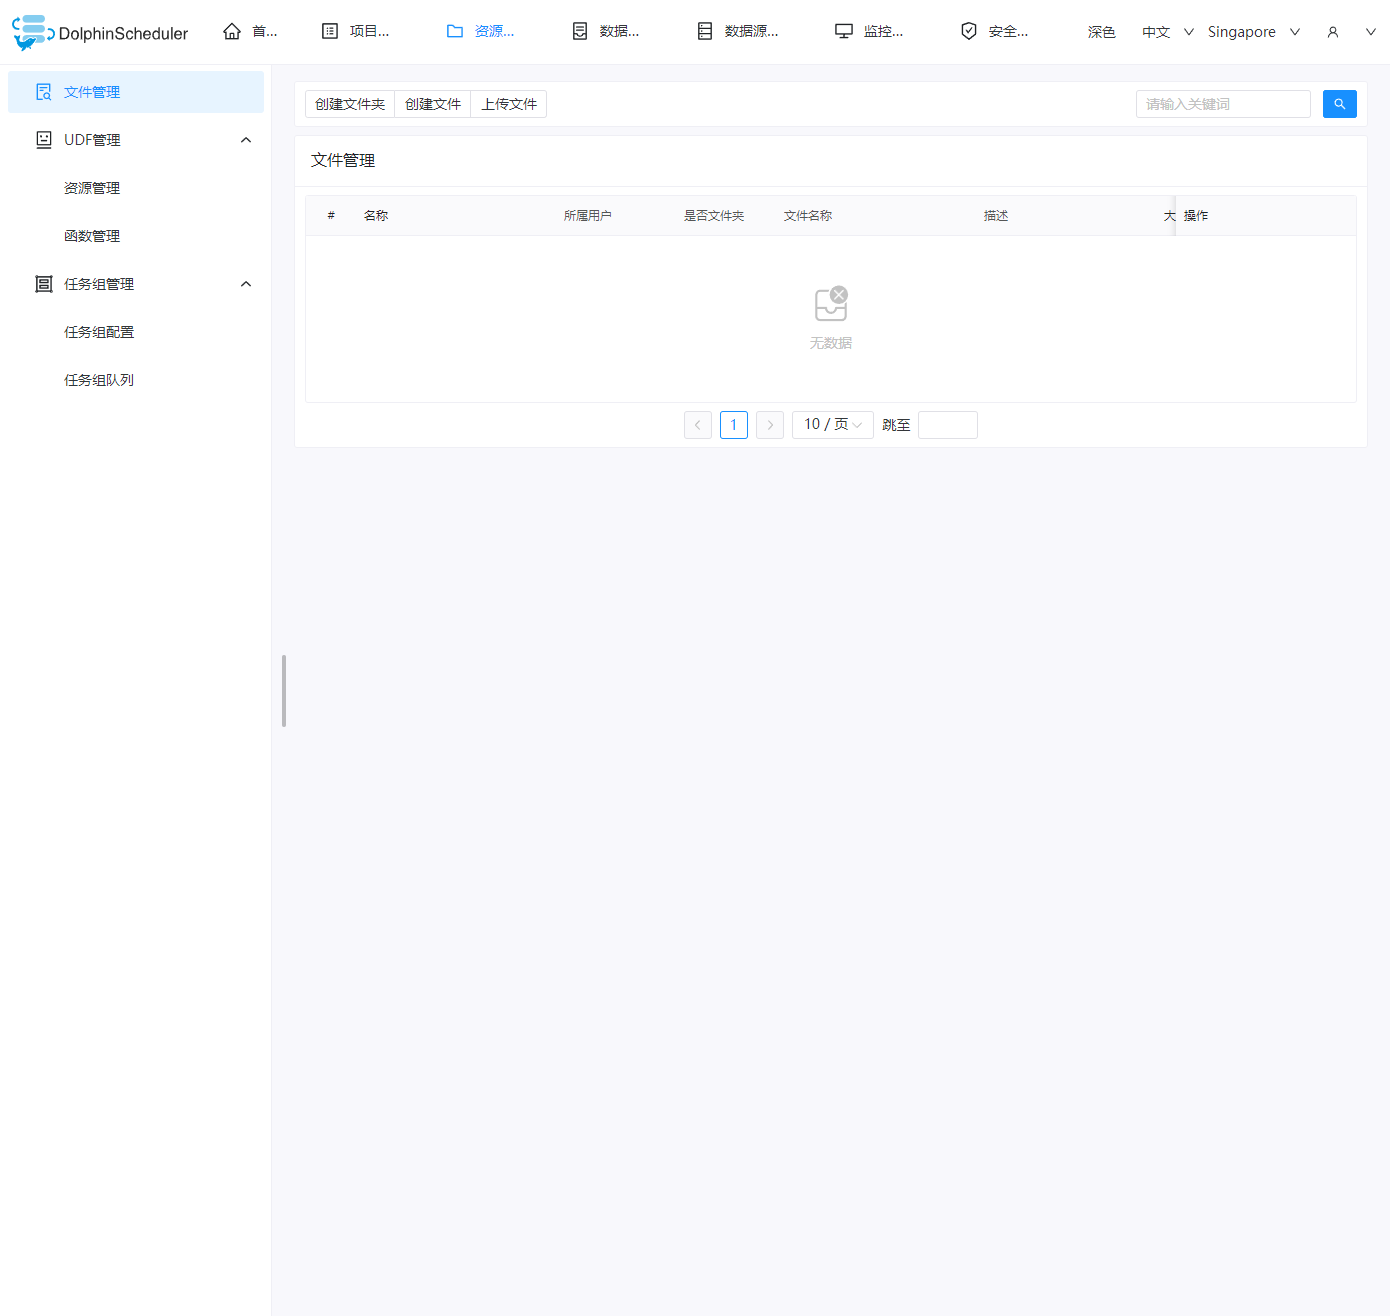Click the 创建文件夹 button

[350, 104]
